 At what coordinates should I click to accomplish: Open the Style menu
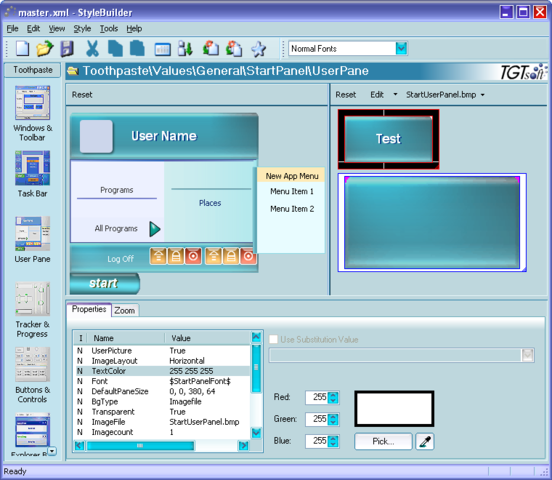82,29
